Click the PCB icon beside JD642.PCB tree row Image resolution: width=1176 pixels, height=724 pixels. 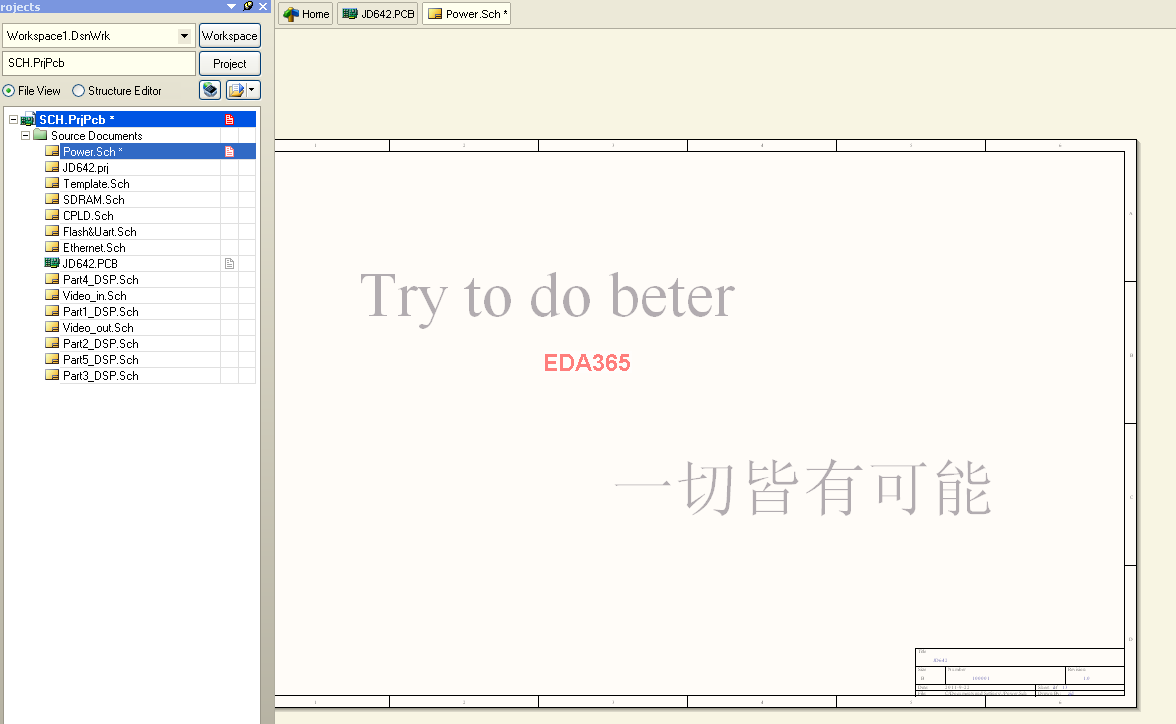pos(52,263)
